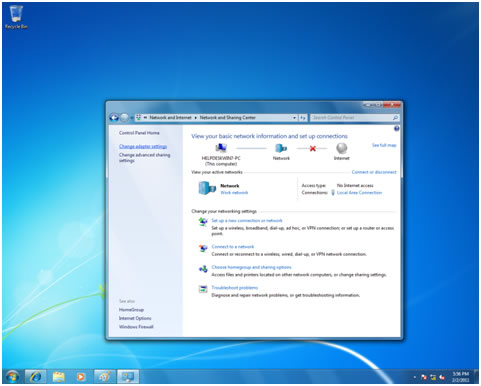Show hidden tray icons arrow
Screen dimensions: 481x386
[x=415, y=377]
